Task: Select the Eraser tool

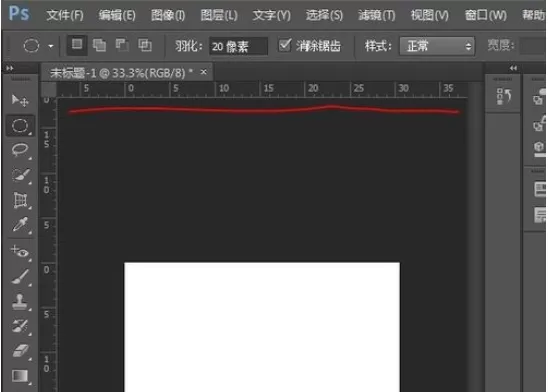Action: (x=20, y=351)
